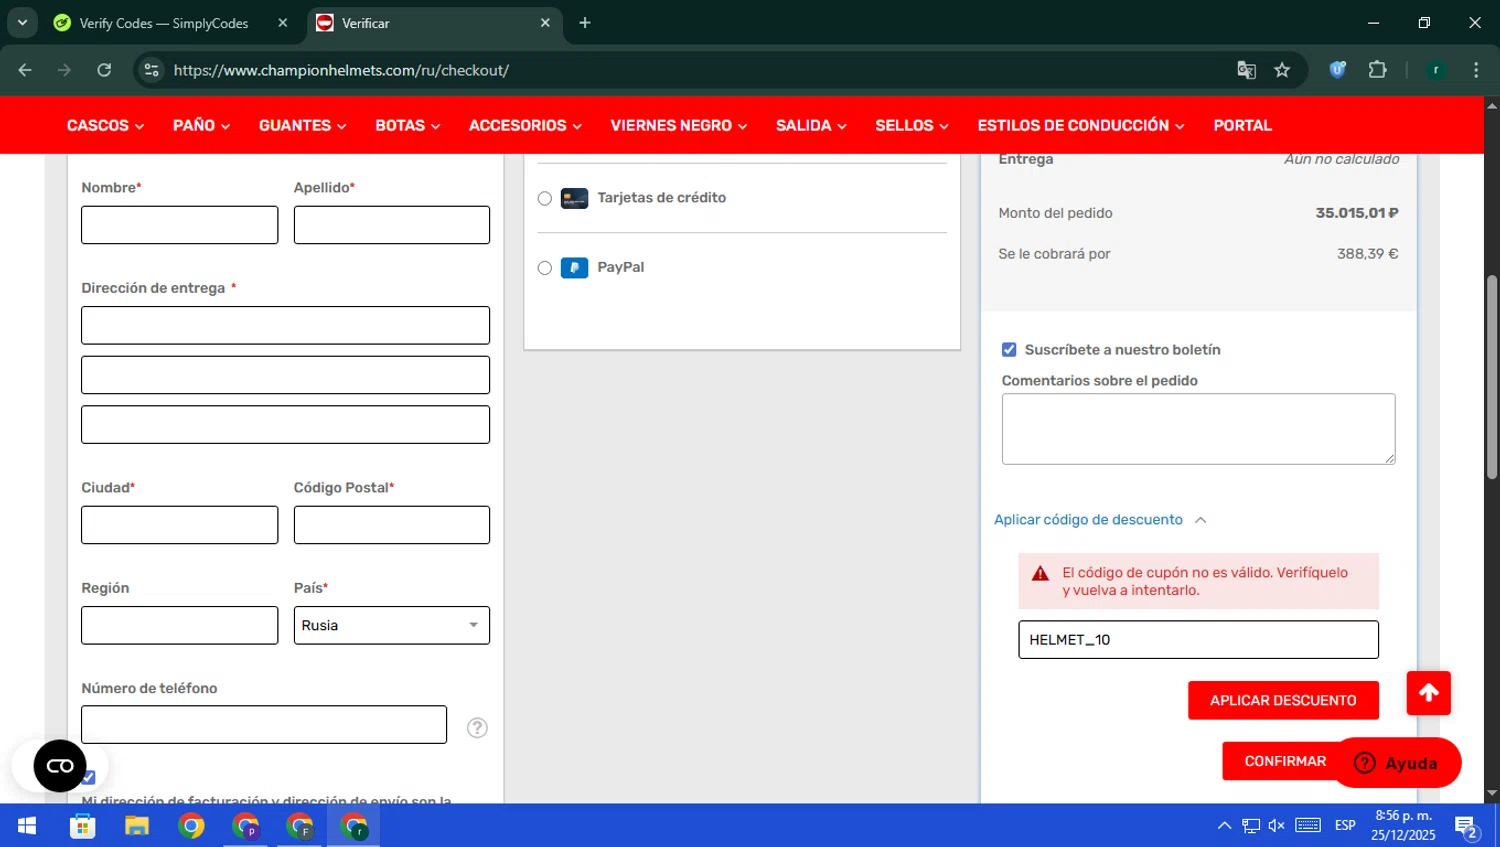Close the Verificar tab
The height and width of the screenshot is (847, 1500).
click(x=545, y=23)
